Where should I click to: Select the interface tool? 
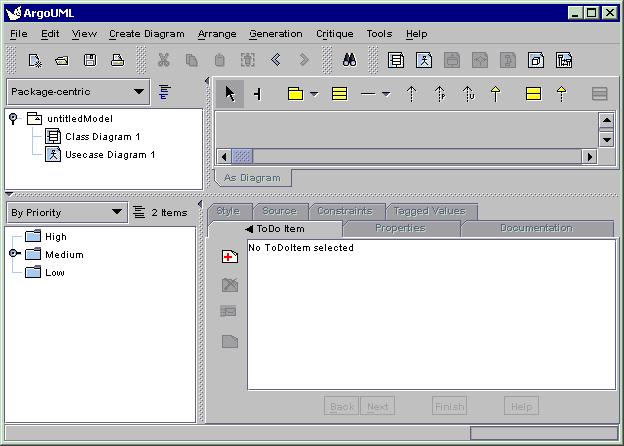click(533, 94)
